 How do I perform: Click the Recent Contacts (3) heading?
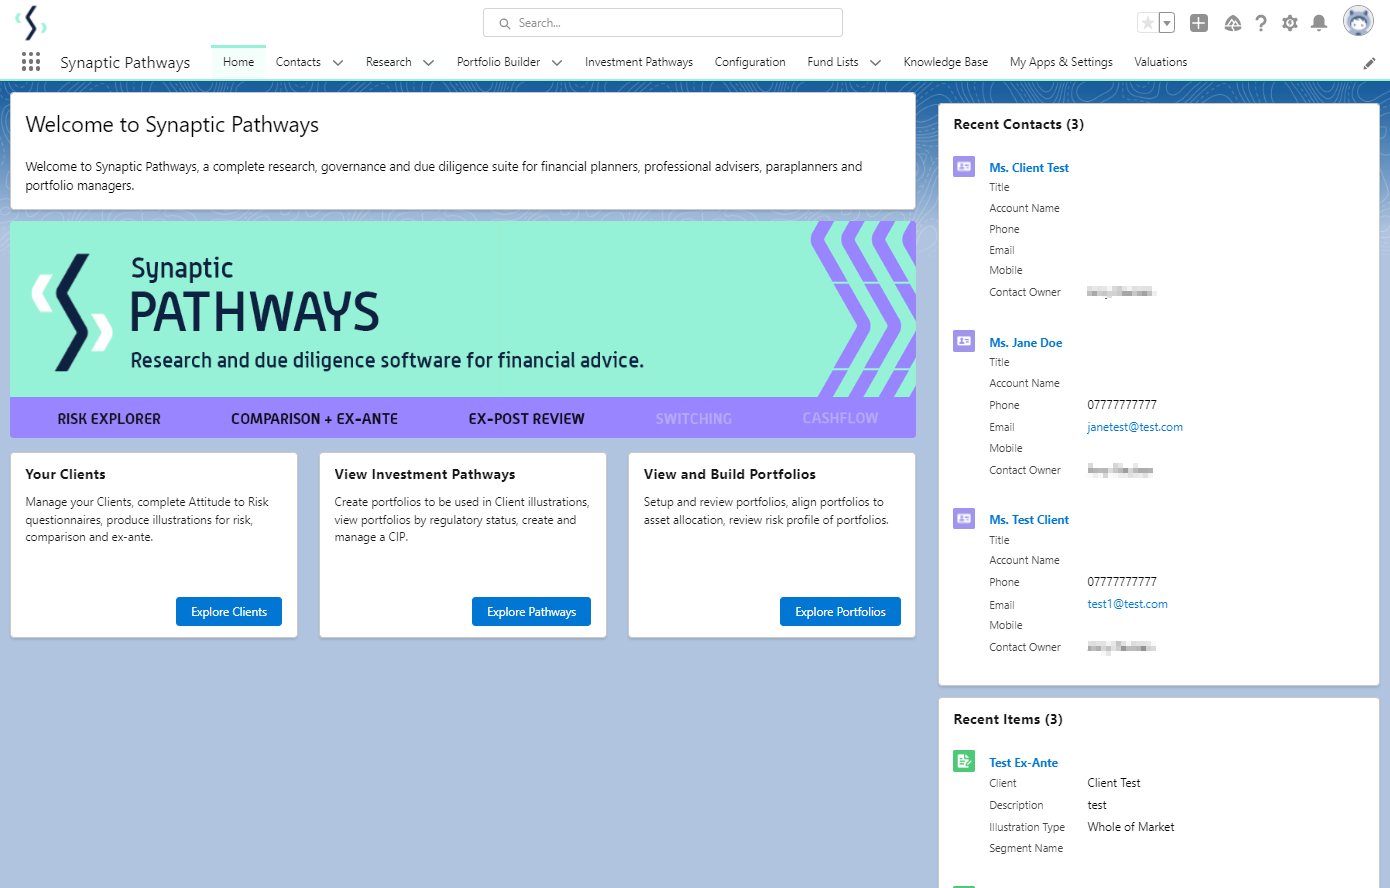click(1018, 124)
